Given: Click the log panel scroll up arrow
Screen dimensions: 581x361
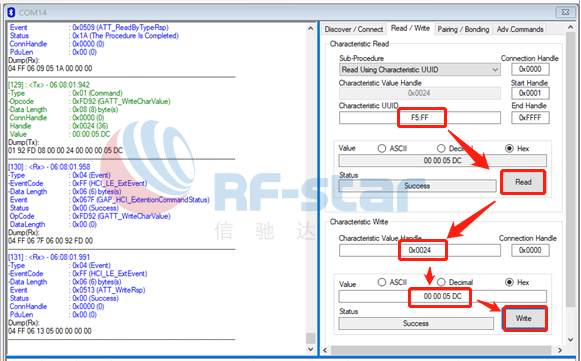Looking at the screenshot, I should (x=311, y=29).
